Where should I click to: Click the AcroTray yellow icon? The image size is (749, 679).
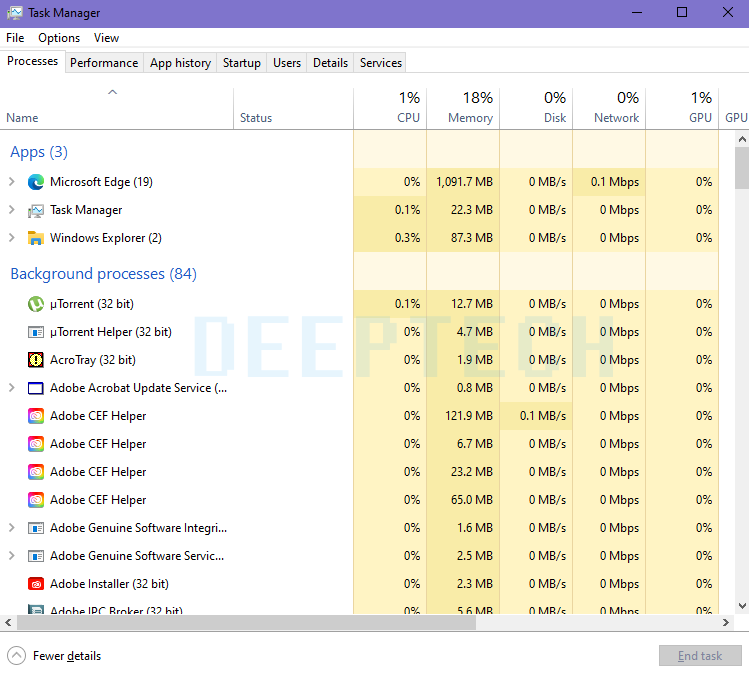point(36,360)
